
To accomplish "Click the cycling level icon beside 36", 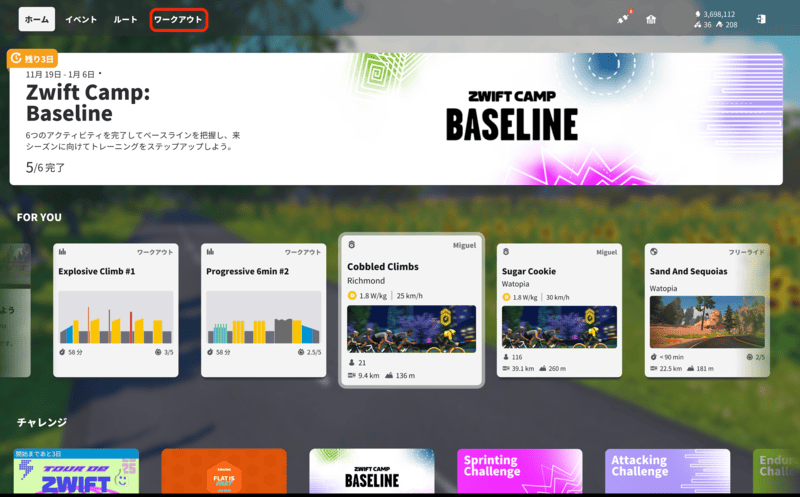I will 697,24.
